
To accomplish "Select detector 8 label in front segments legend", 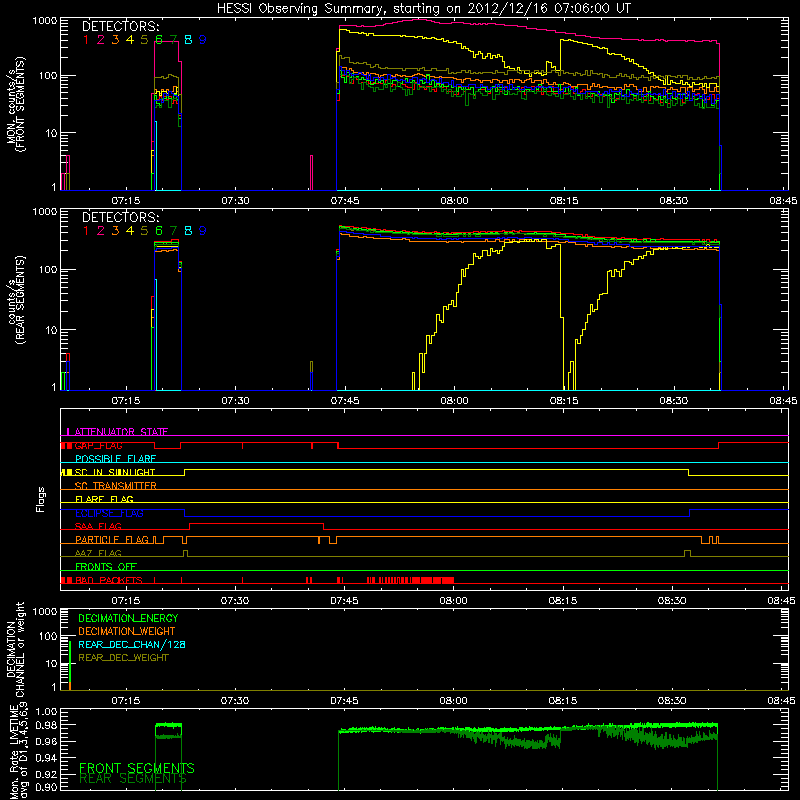I will click(x=188, y=40).
